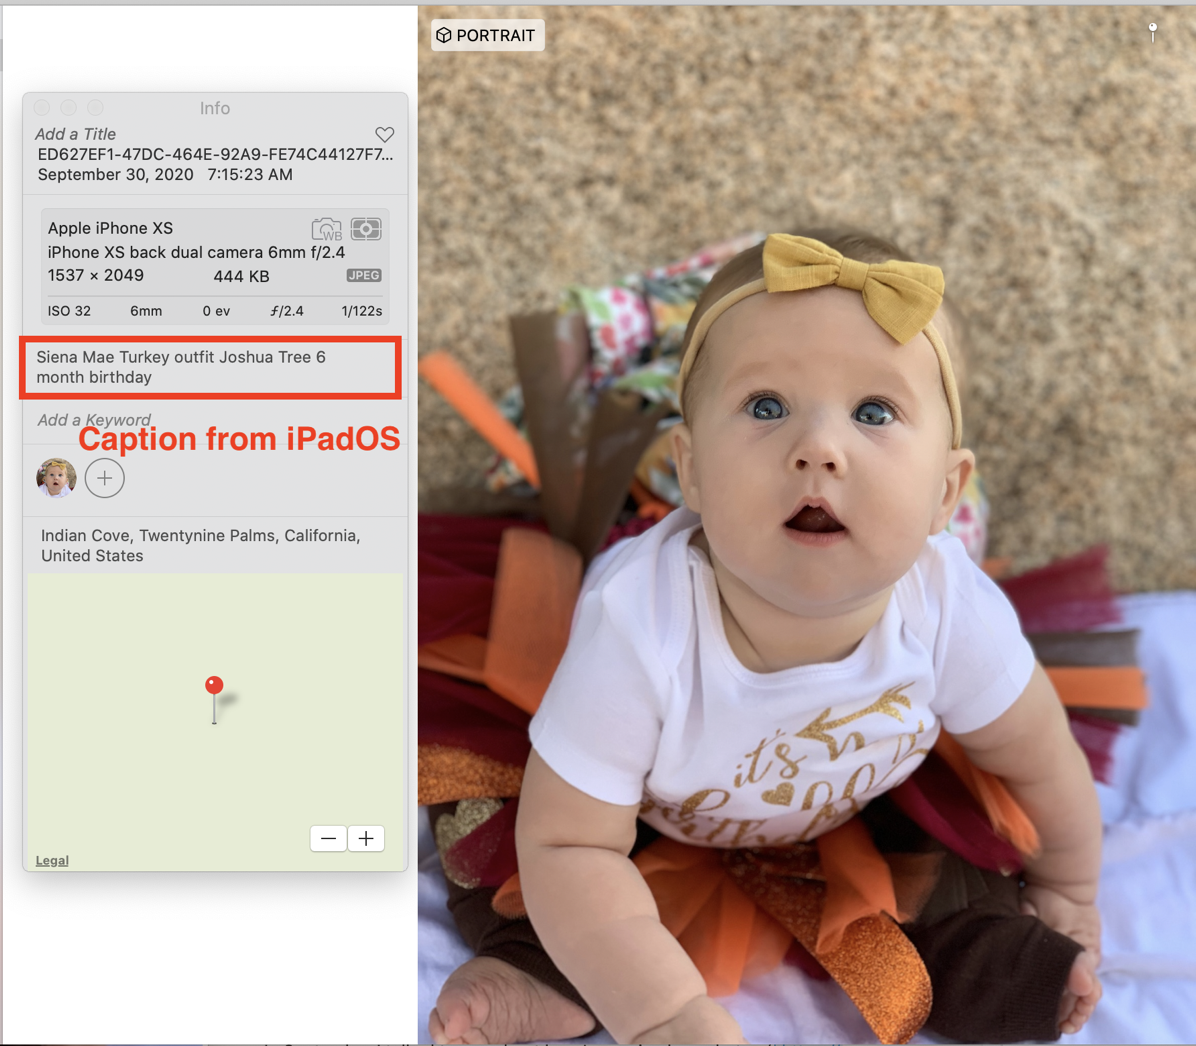Click the Add a Title field
Image resolution: width=1196 pixels, height=1046 pixels.
[x=76, y=134]
